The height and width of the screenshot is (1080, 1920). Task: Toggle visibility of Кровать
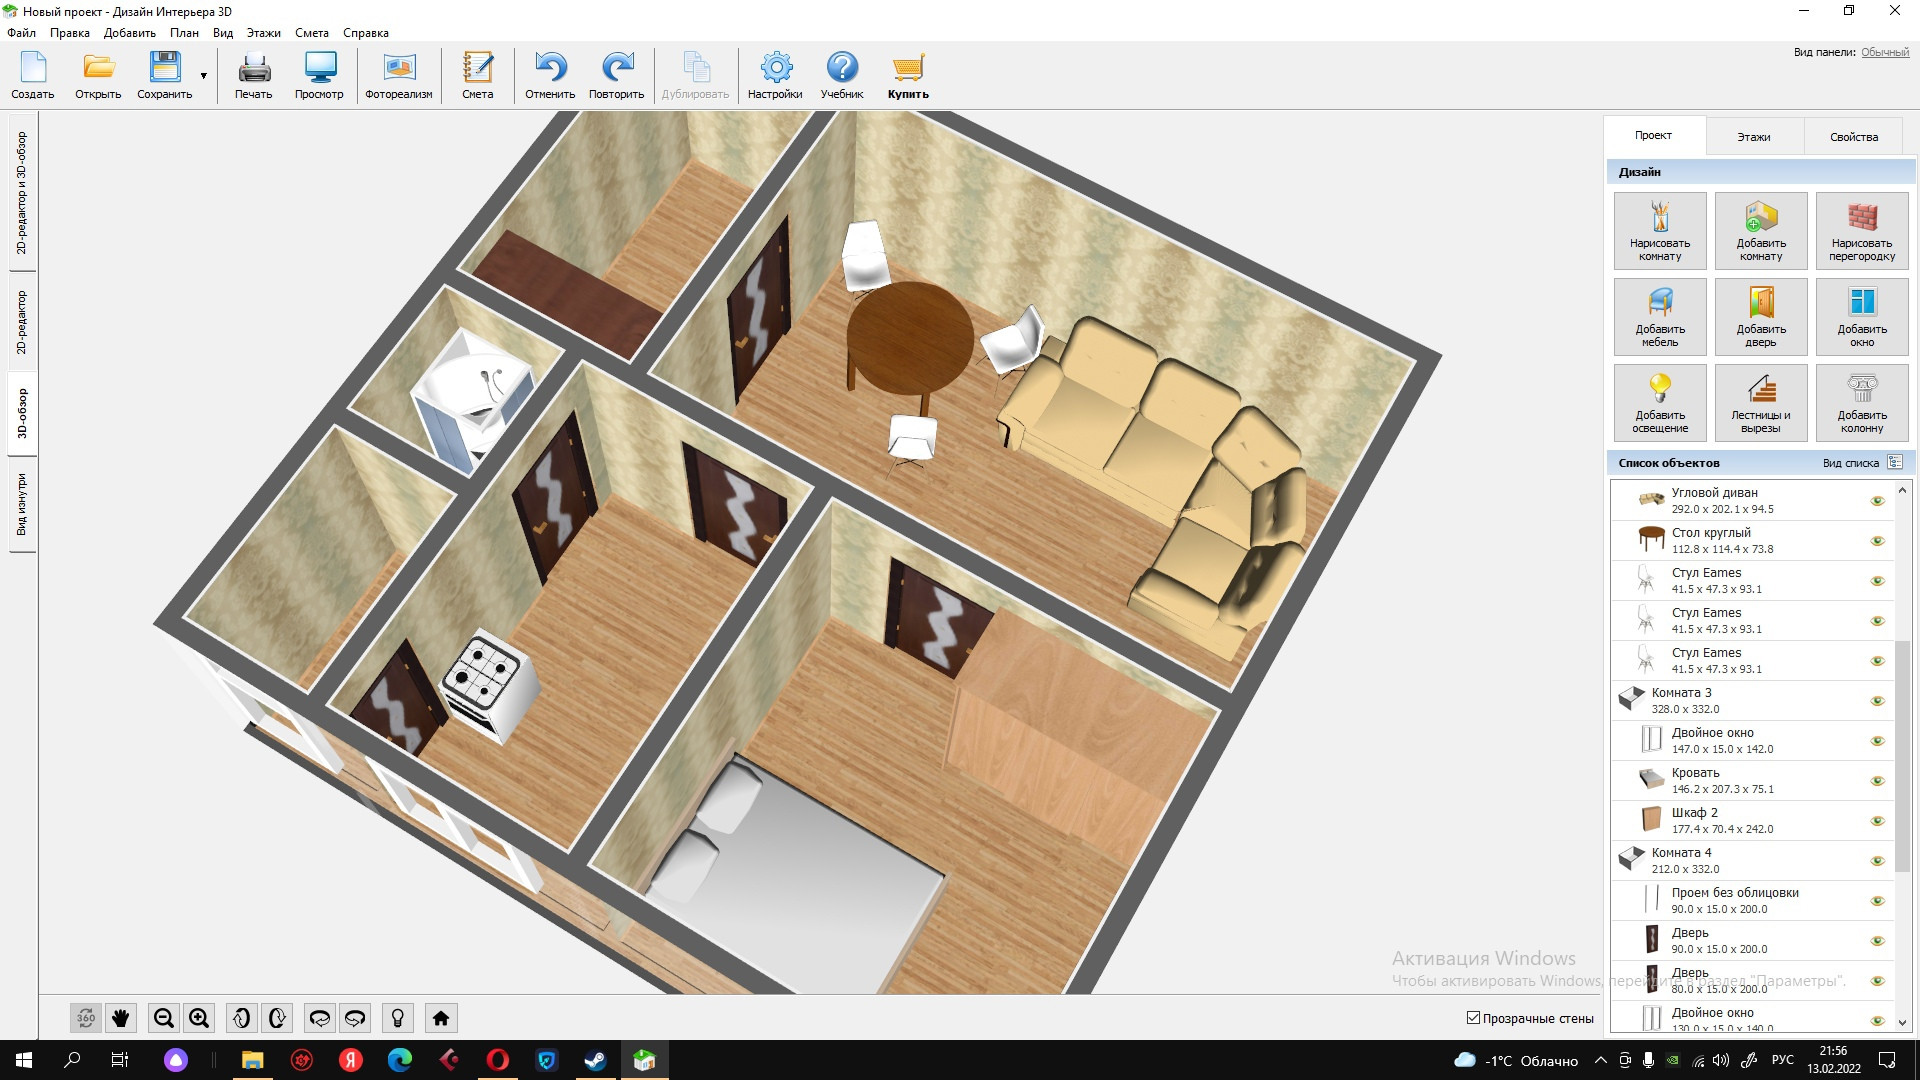click(1877, 781)
